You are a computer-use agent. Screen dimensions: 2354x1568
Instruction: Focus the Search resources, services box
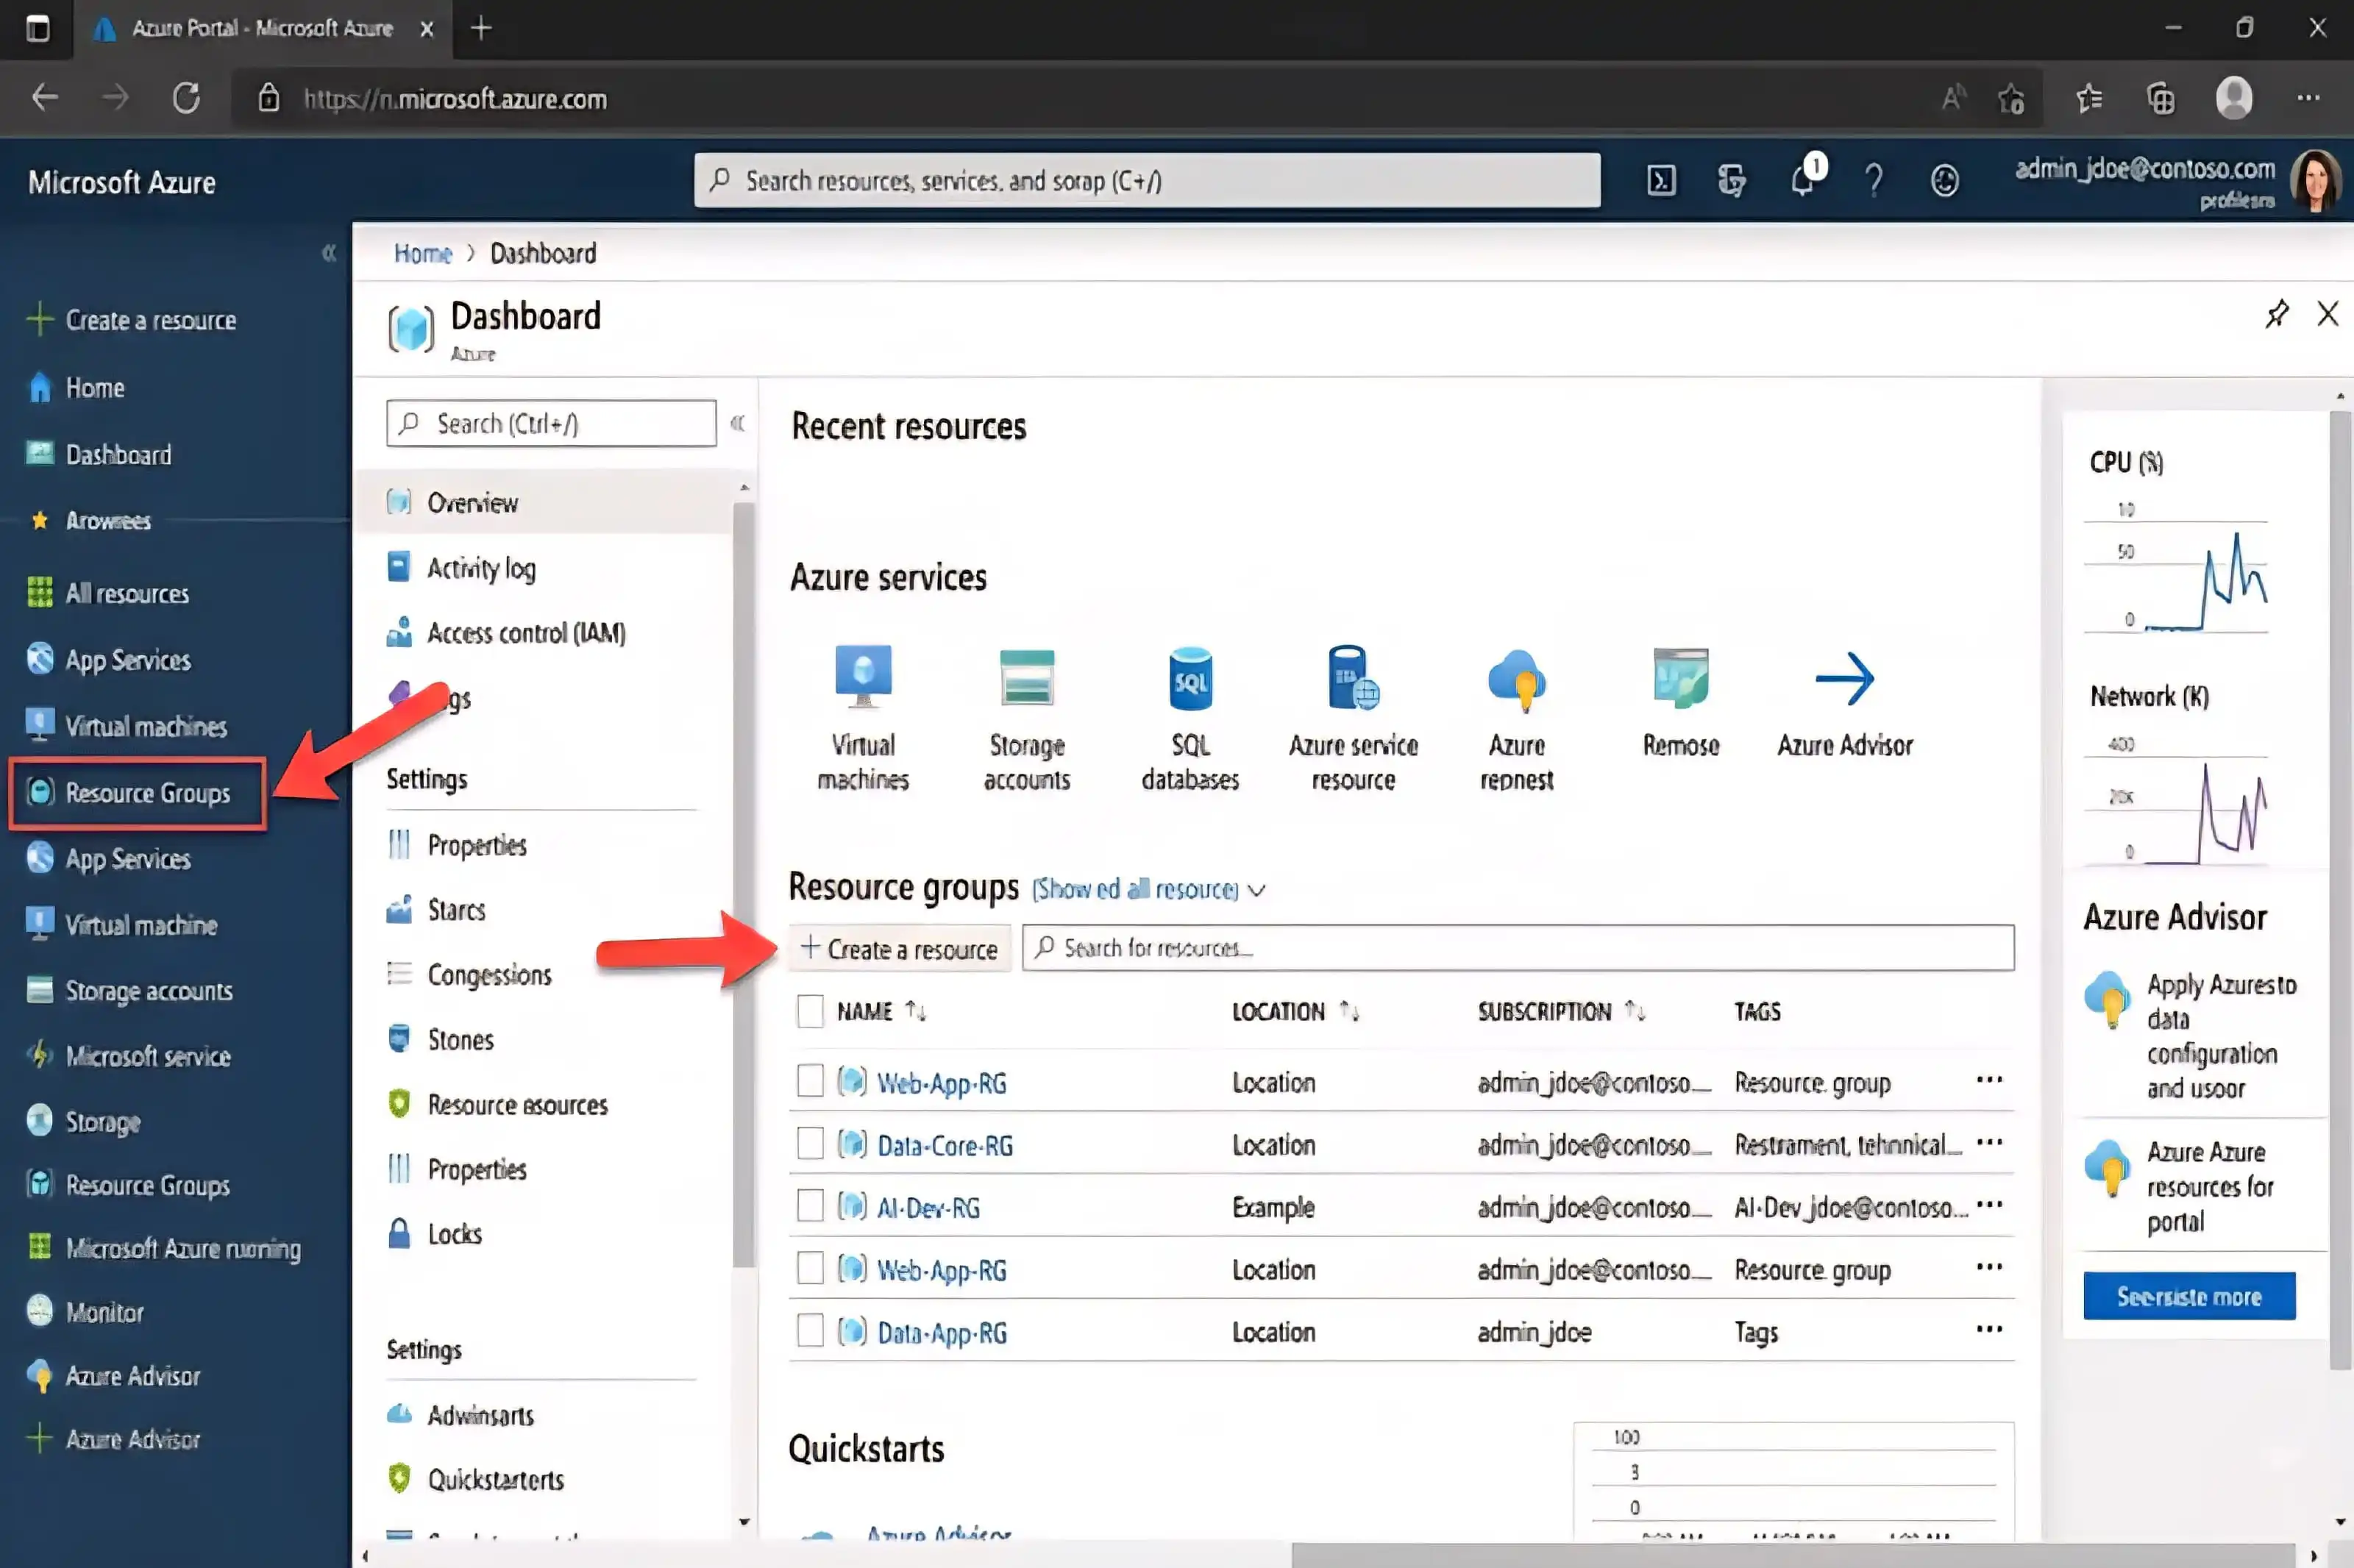(1147, 180)
